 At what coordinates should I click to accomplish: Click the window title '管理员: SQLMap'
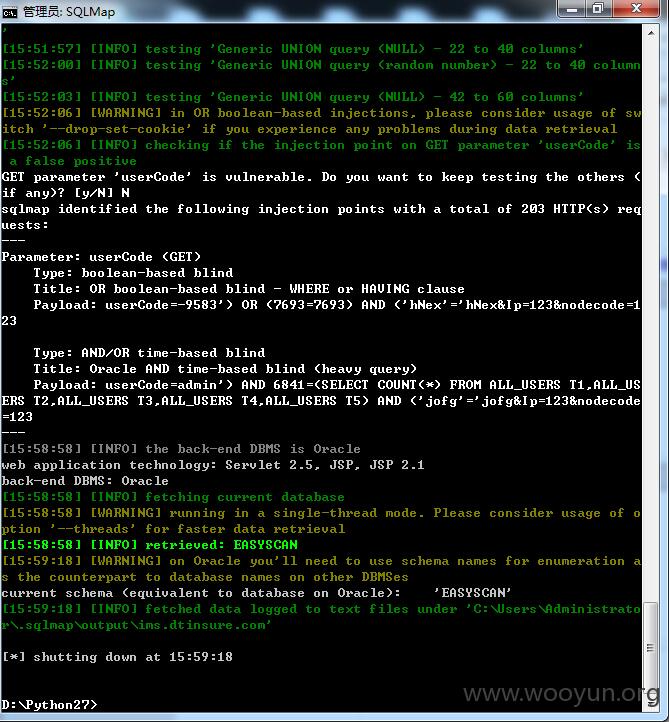pyautogui.click(x=69, y=12)
